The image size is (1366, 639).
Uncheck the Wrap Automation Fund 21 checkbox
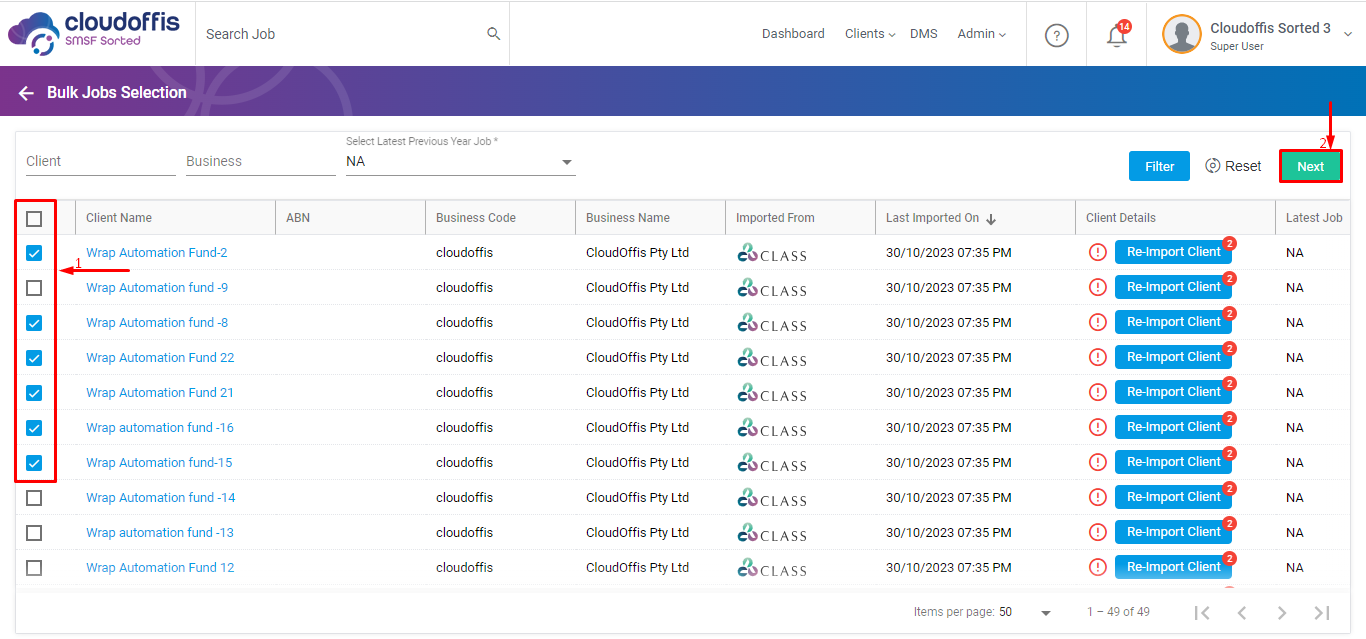(34, 393)
